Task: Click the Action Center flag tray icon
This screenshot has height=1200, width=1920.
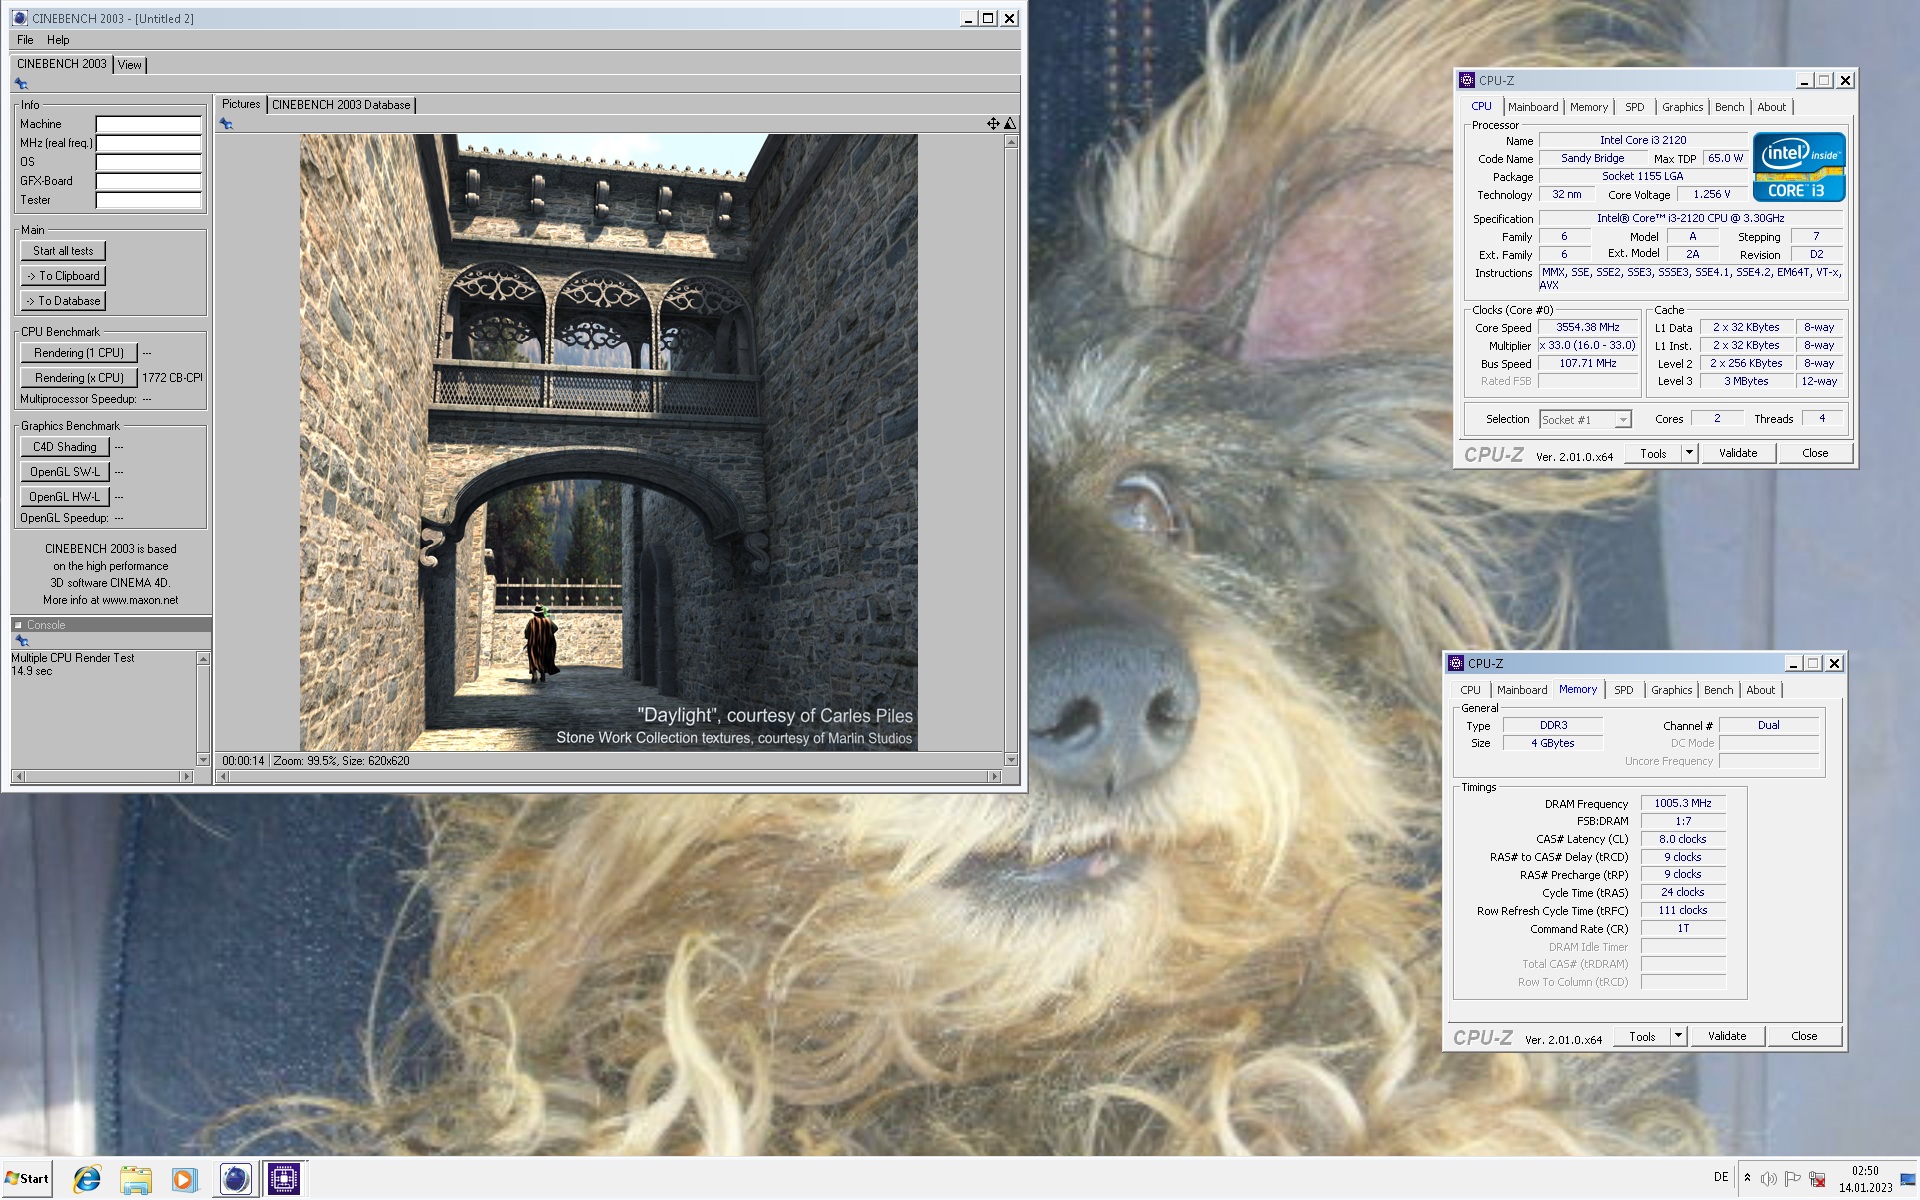Action: [x=1792, y=1179]
